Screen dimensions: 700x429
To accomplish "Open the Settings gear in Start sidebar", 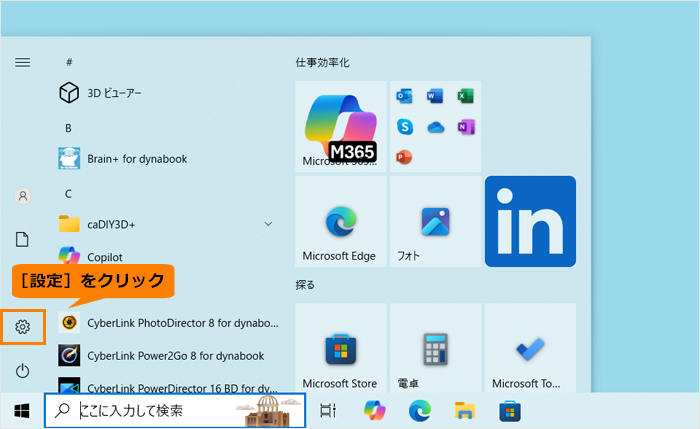I will click(x=22, y=327).
